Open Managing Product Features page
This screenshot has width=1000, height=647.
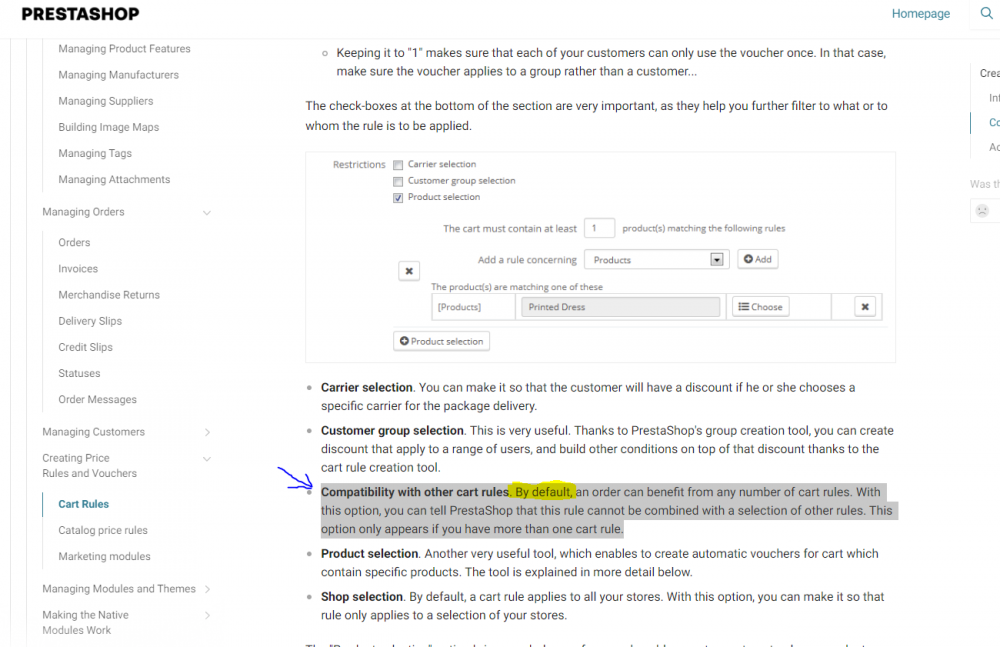(124, 48)
